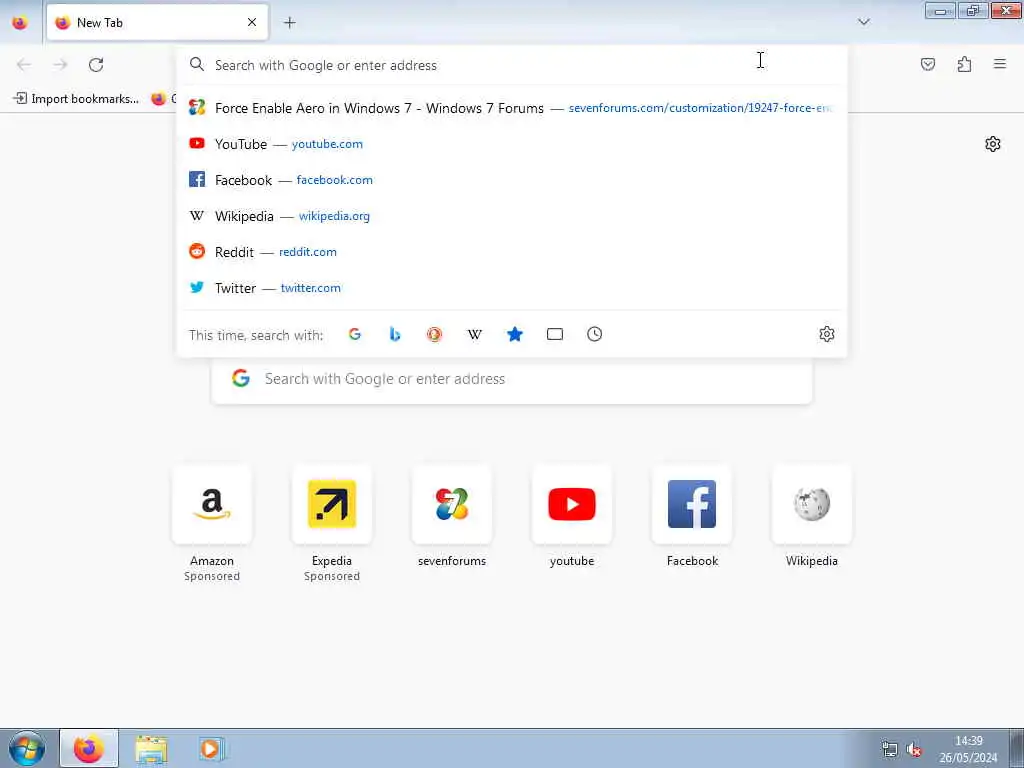The height and width of the screenshot is (768, 1024).
Task: Launch Windows Media Player from taskbar
Action: (x=212, y=748)
